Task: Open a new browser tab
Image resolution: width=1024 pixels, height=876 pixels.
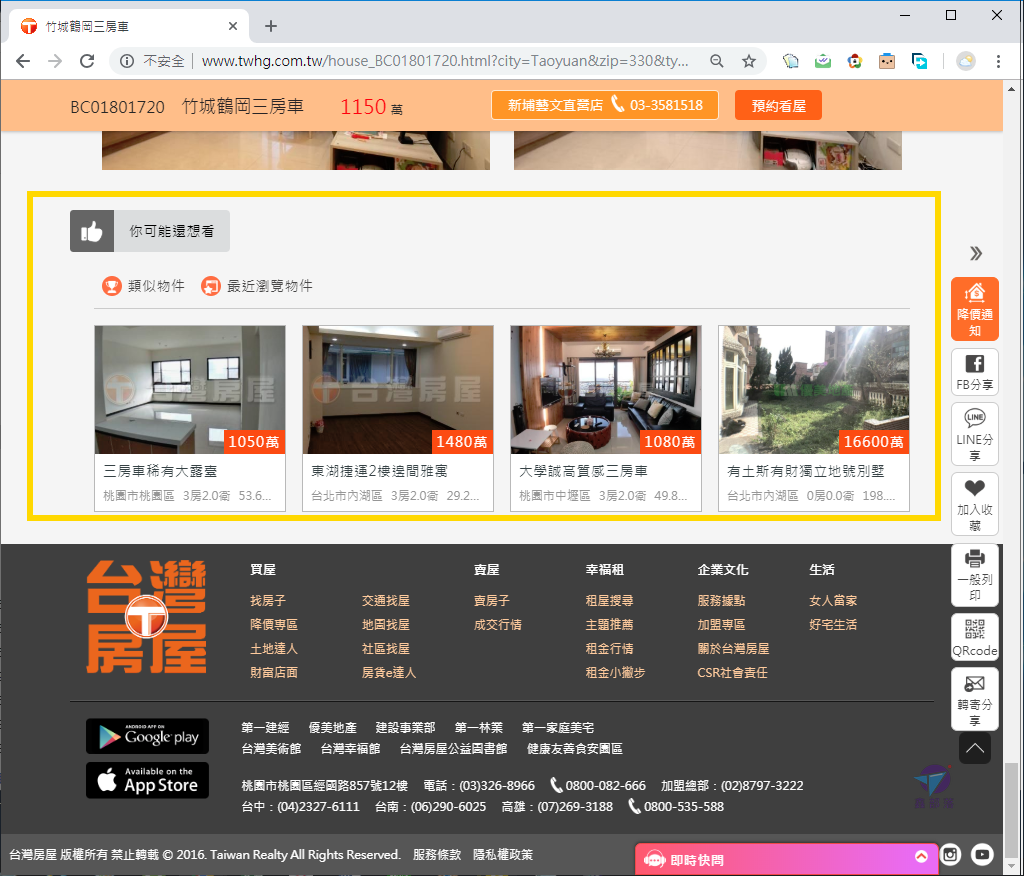Action: coord(271,26)
